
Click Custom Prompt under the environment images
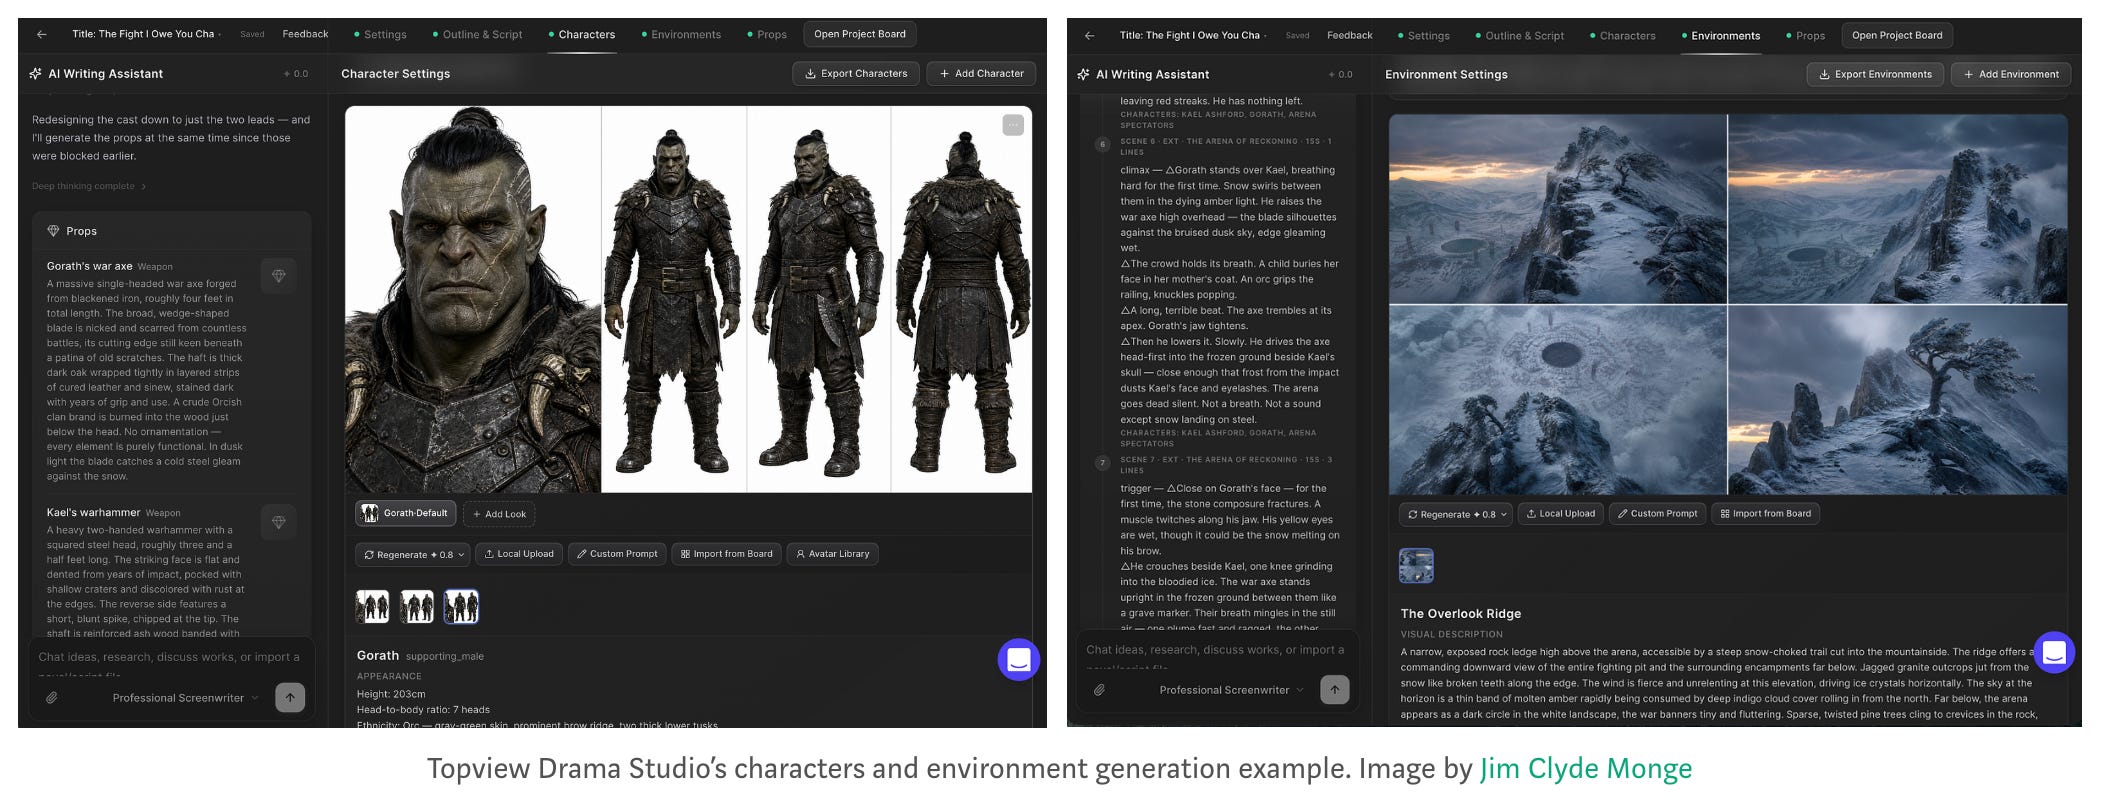[x=1658, y=514]
